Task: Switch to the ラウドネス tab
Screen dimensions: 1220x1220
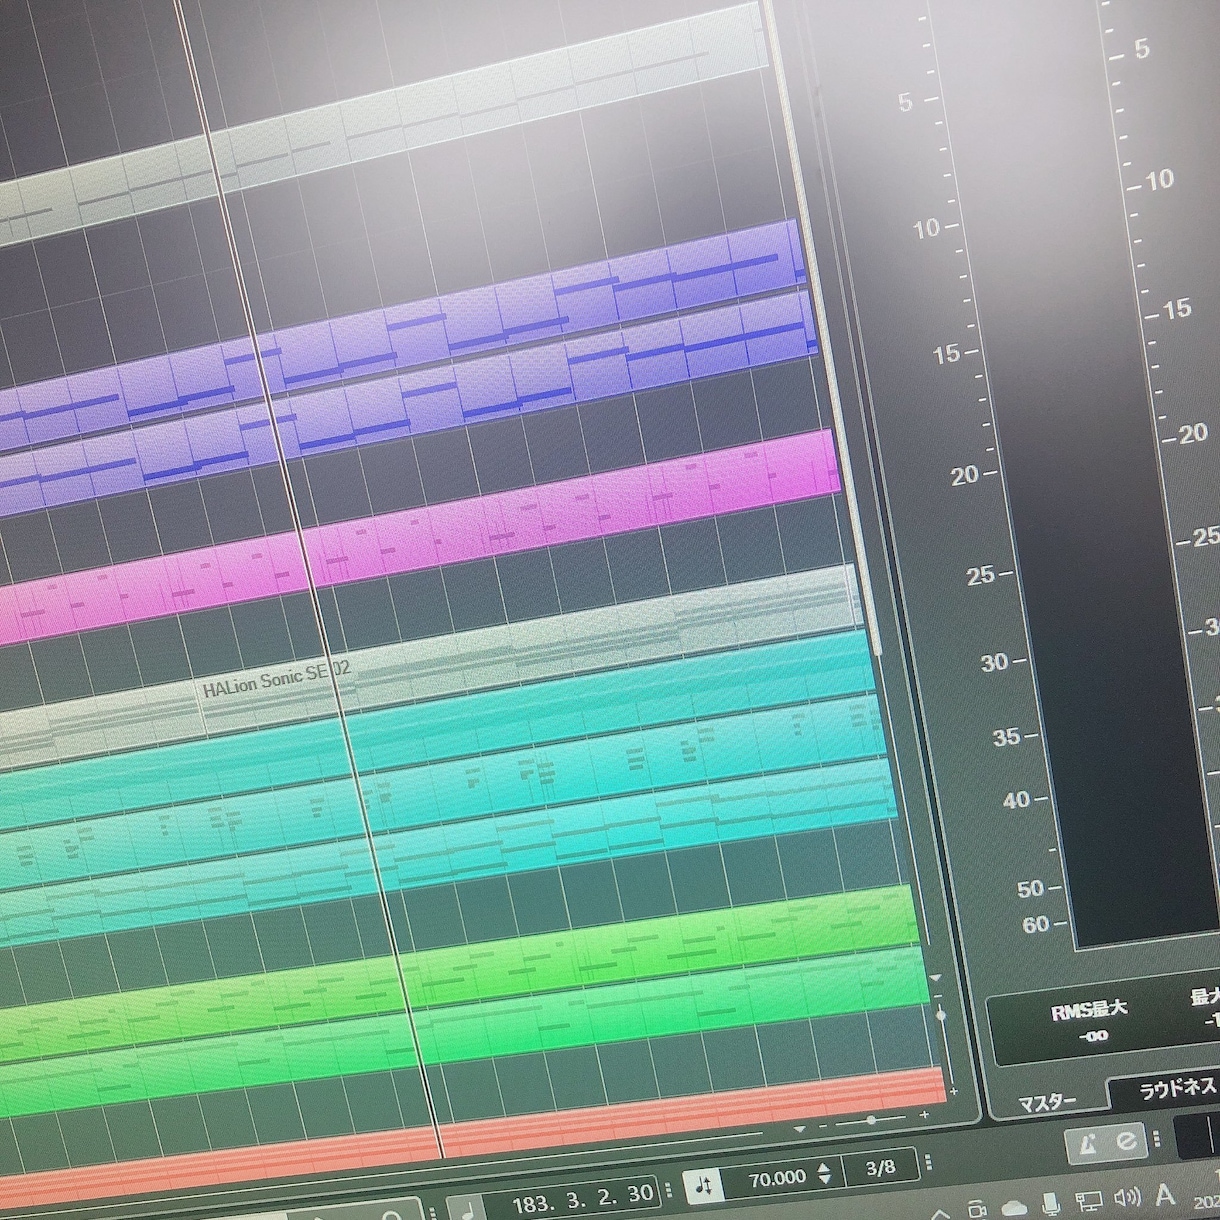Action: 1178,1089
